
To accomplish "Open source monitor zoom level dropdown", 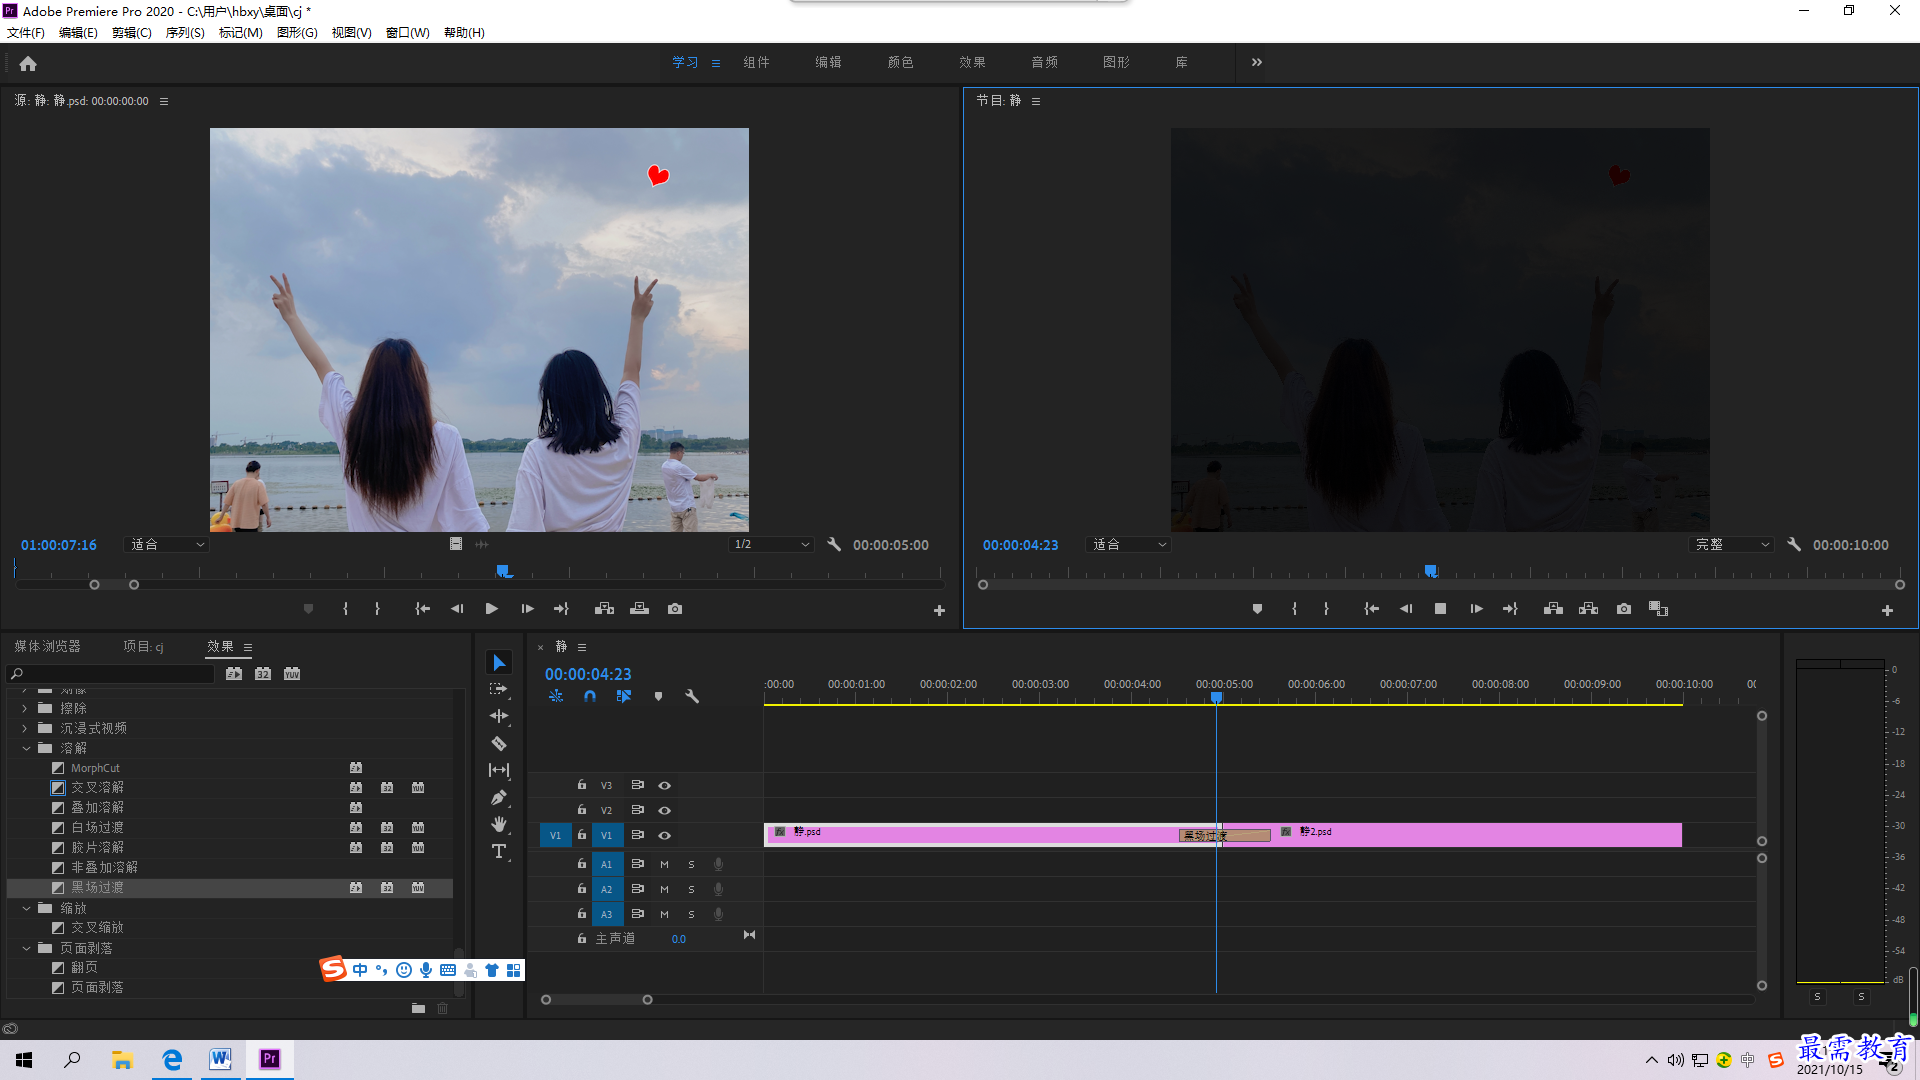I will coord(167,544).
